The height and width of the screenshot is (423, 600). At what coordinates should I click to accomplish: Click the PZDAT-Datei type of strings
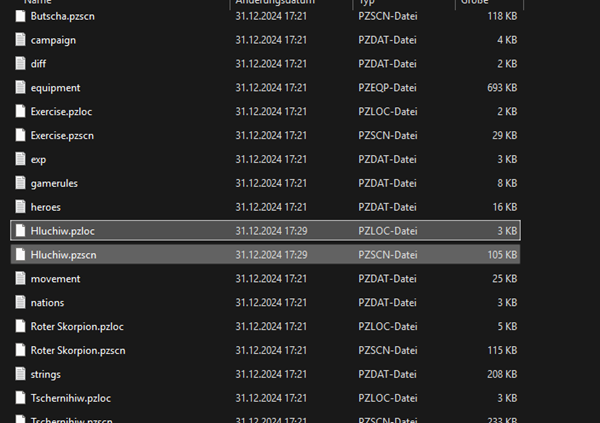click(387, 374)
